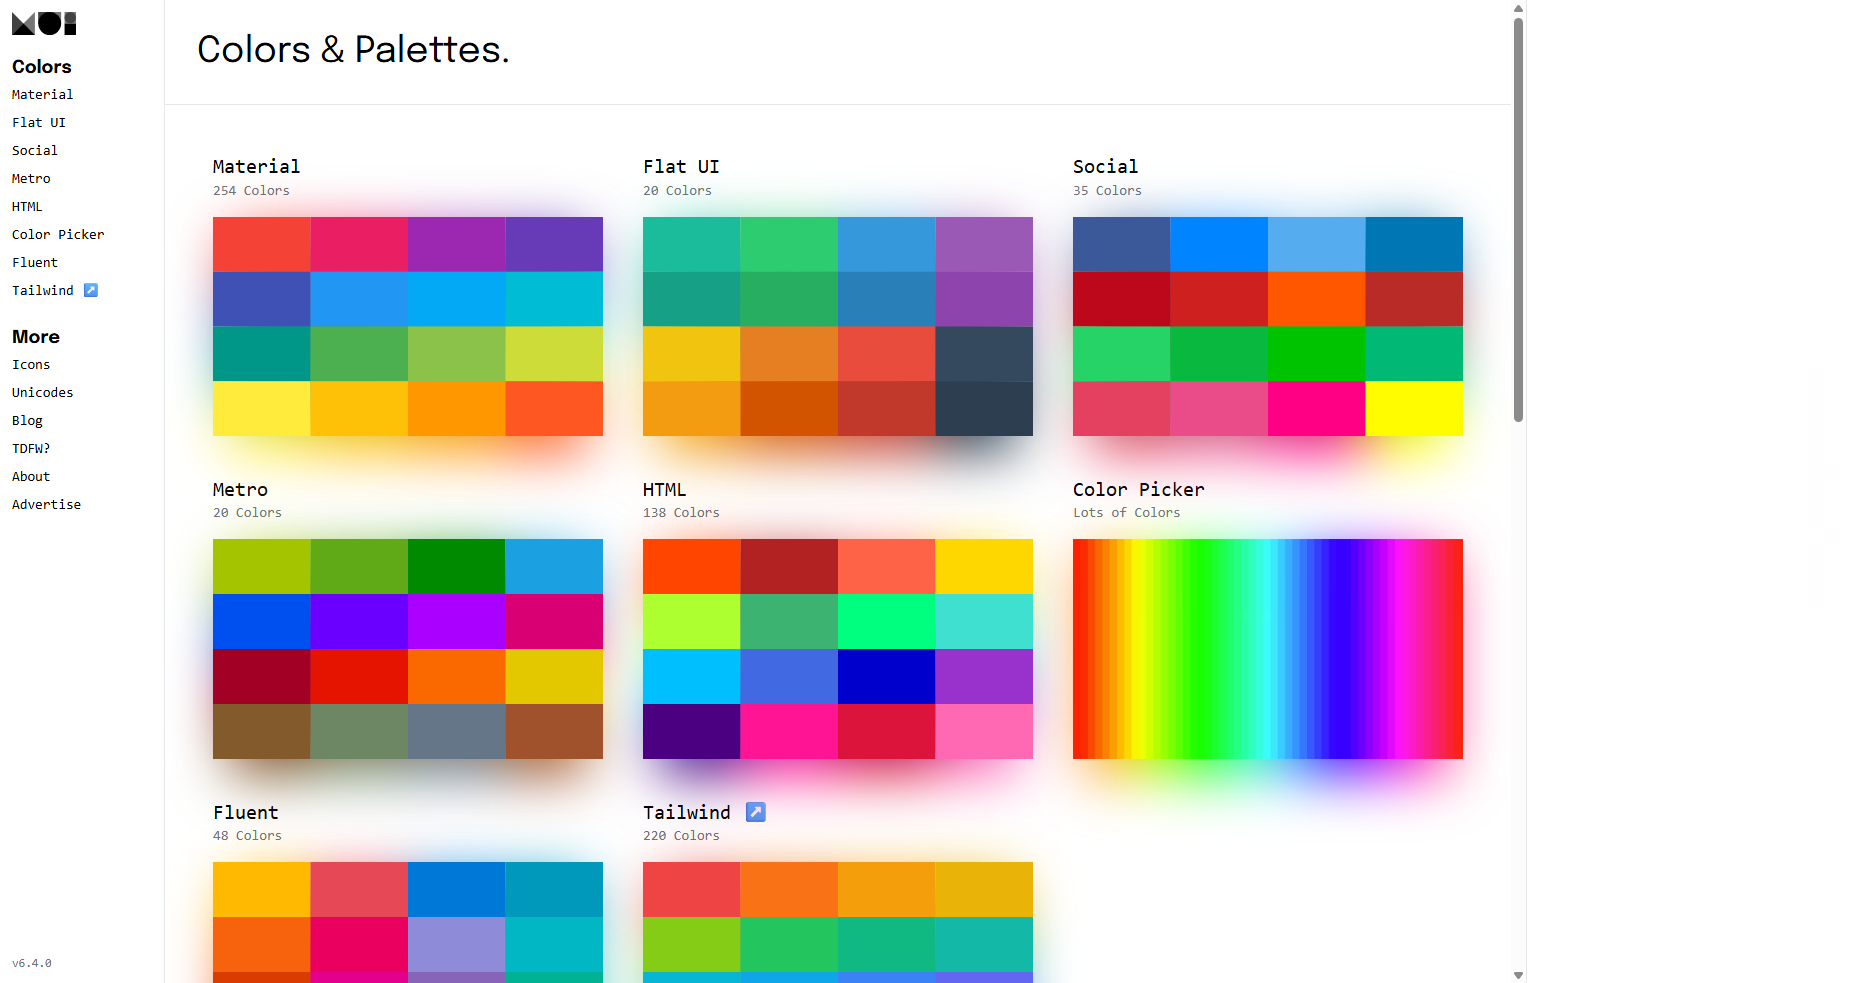The width and height of the screenshot is (1851, 983).
Task: Click the scrollbar up arrow
Action: [x=1518, y=8]
